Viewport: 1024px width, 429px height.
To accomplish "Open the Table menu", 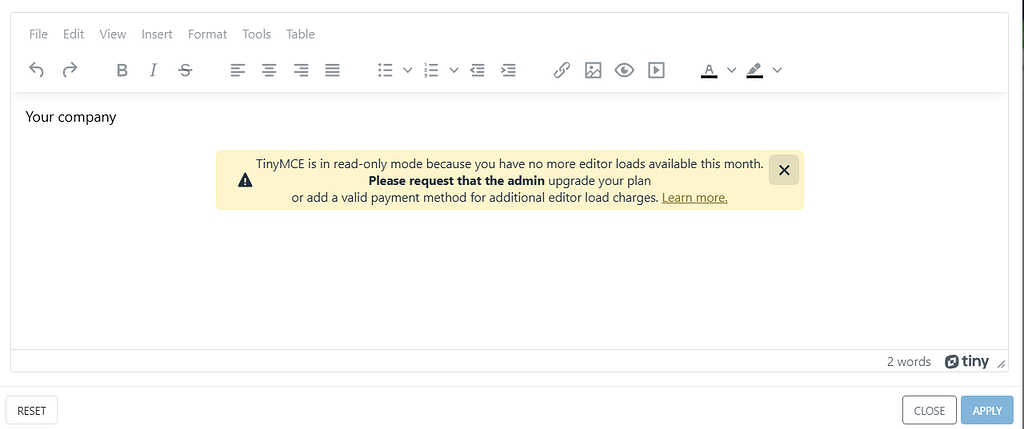I will coord(300,34).
